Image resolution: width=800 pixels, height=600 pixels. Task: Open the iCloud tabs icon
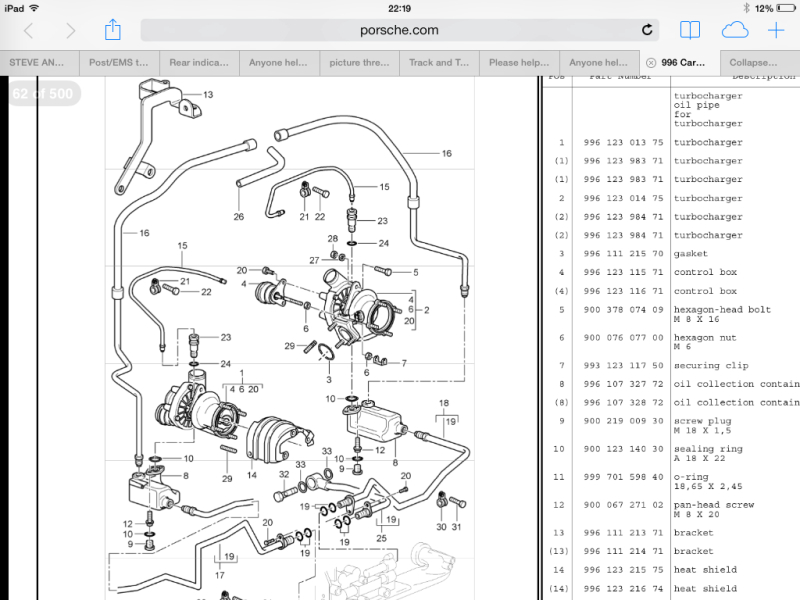click(735, 30)
